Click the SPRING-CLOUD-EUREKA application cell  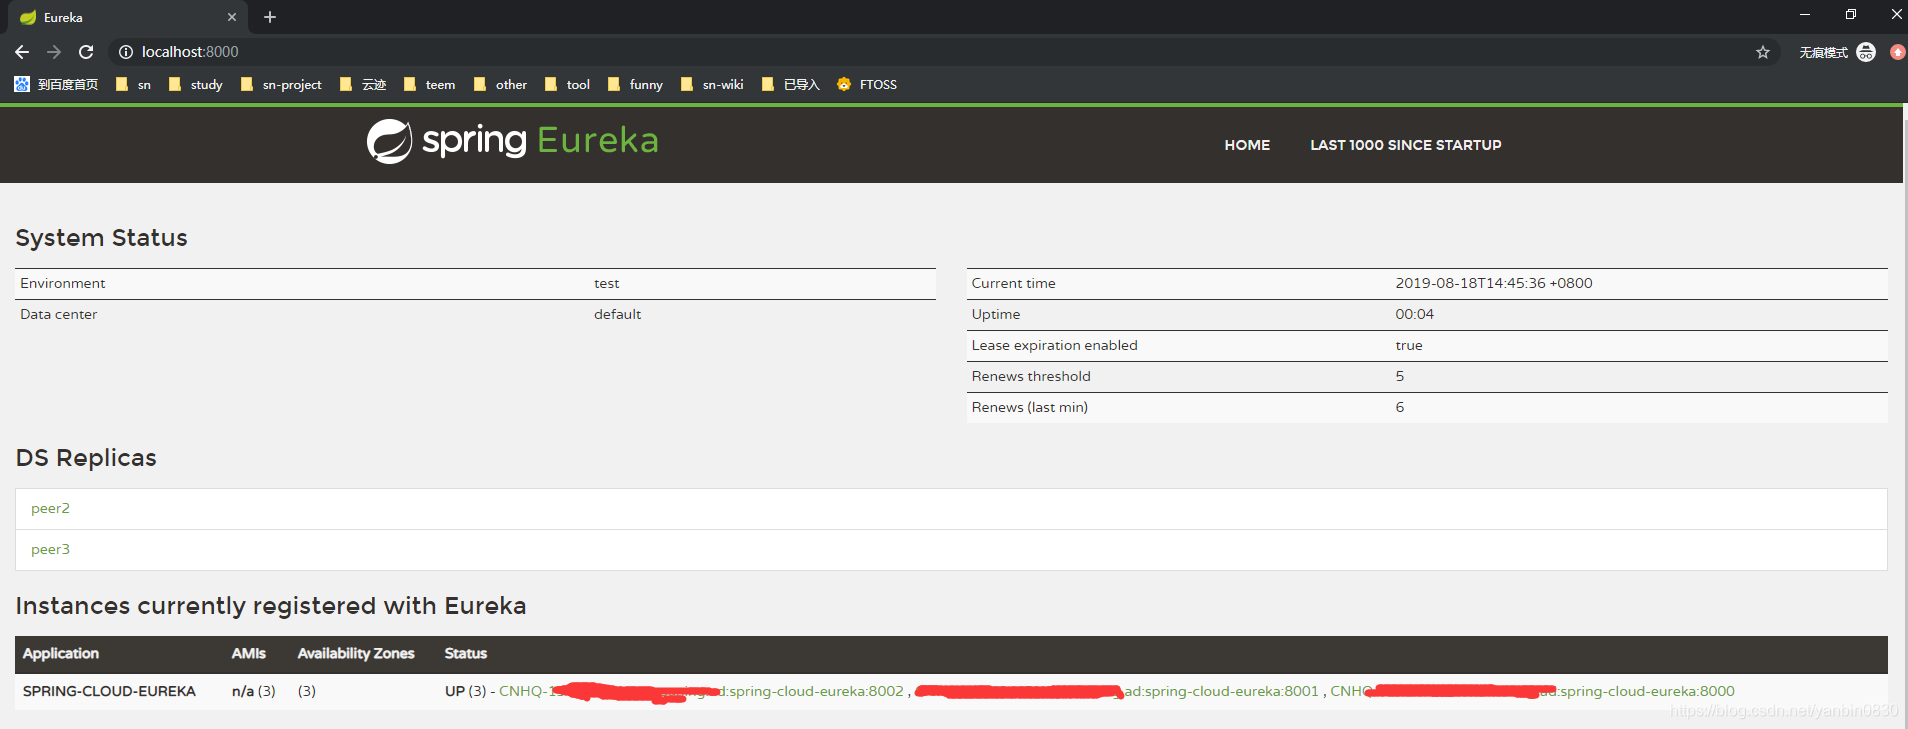[109, 691]
